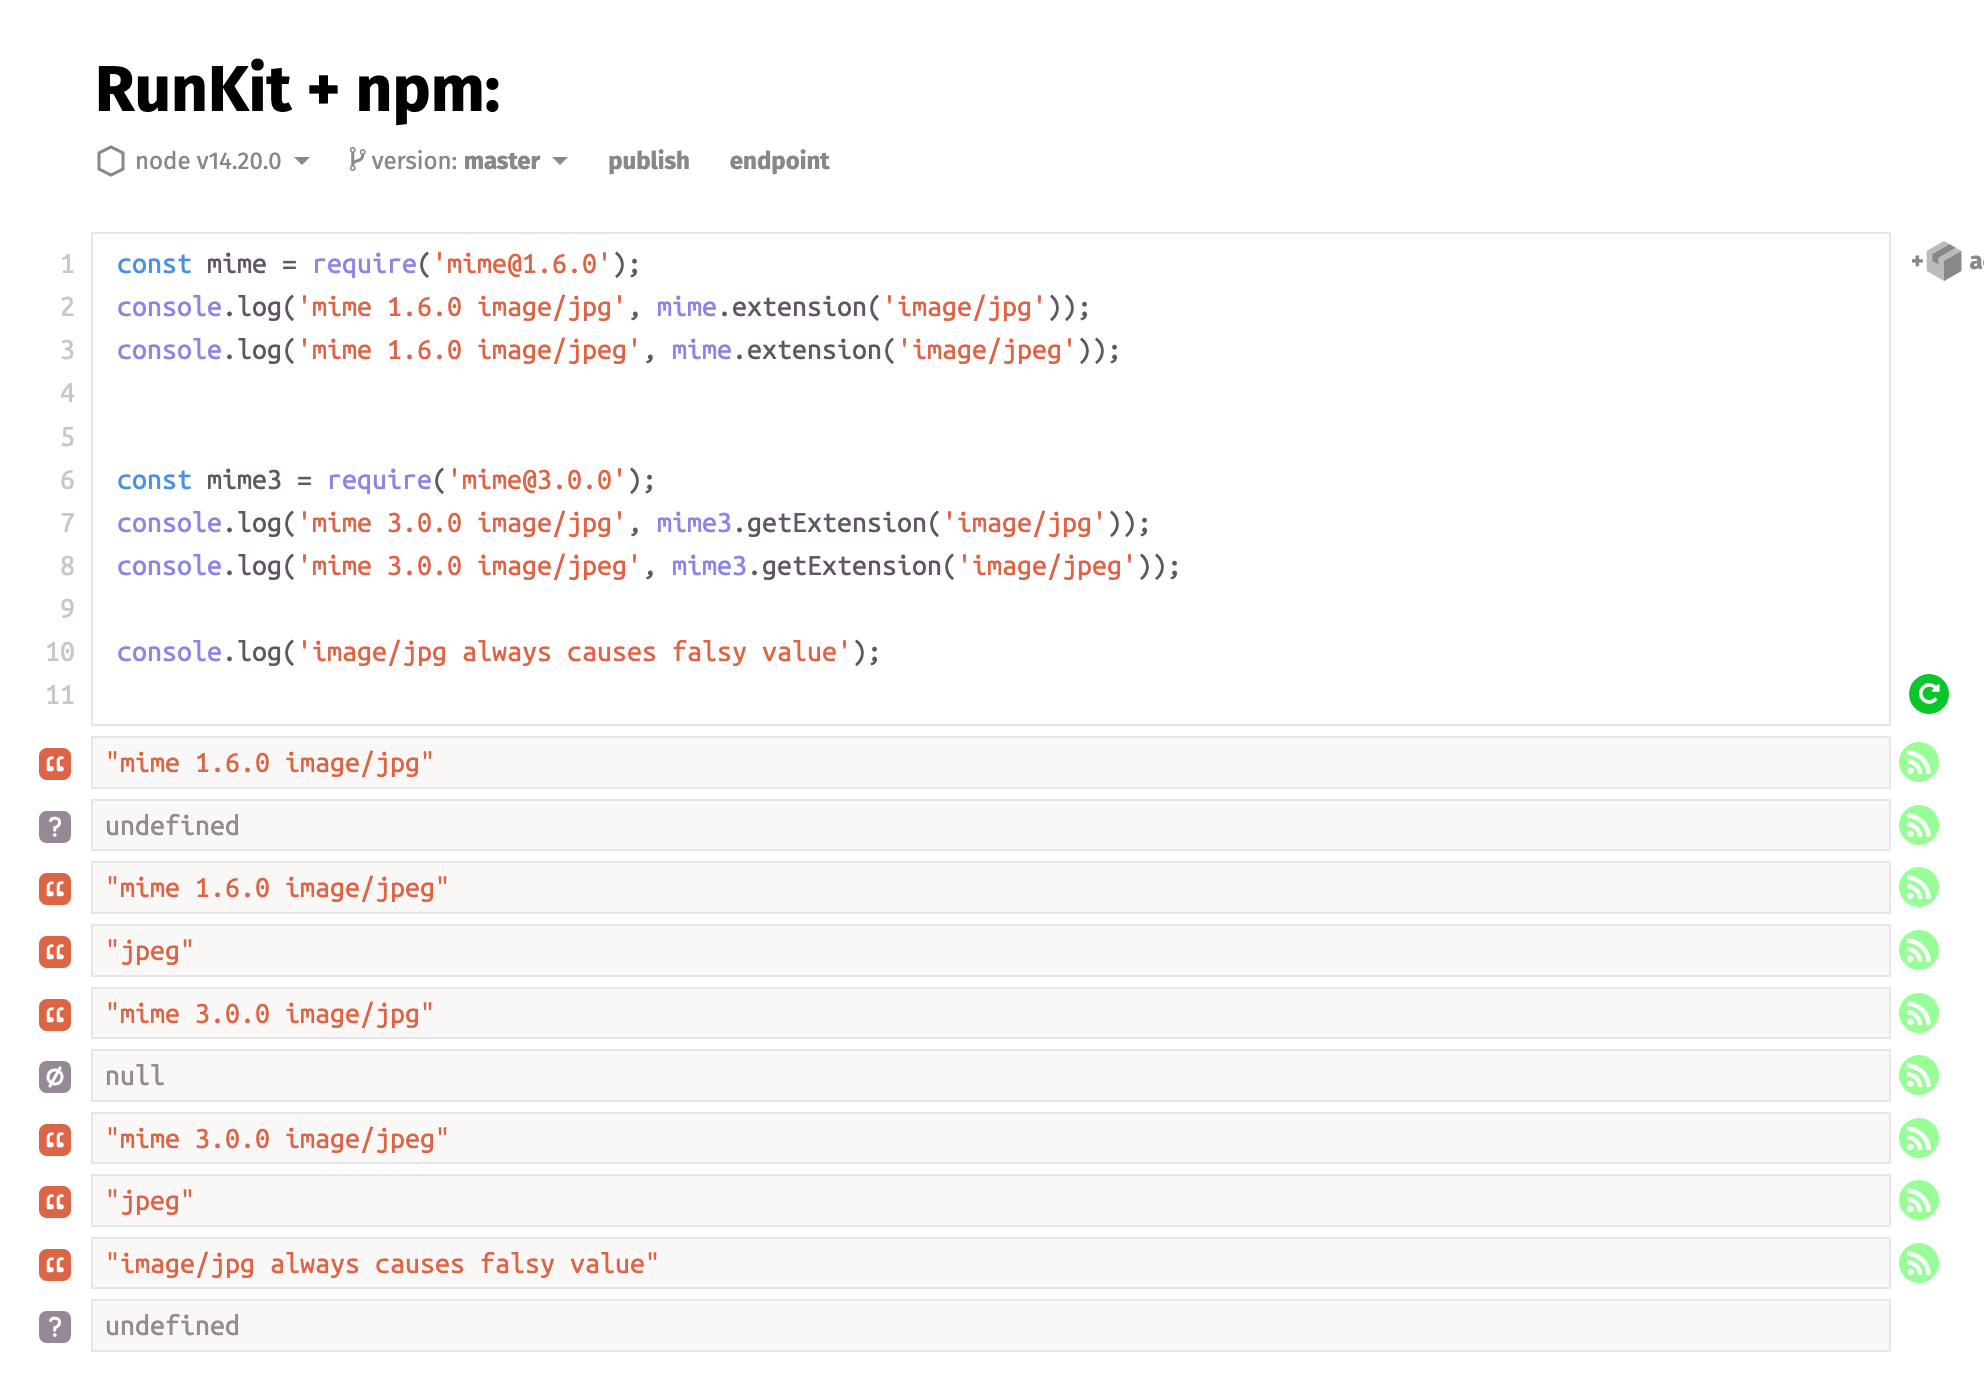
Task: Click line number 5 in the editor gutter
Action: click(x=67, y=437)
